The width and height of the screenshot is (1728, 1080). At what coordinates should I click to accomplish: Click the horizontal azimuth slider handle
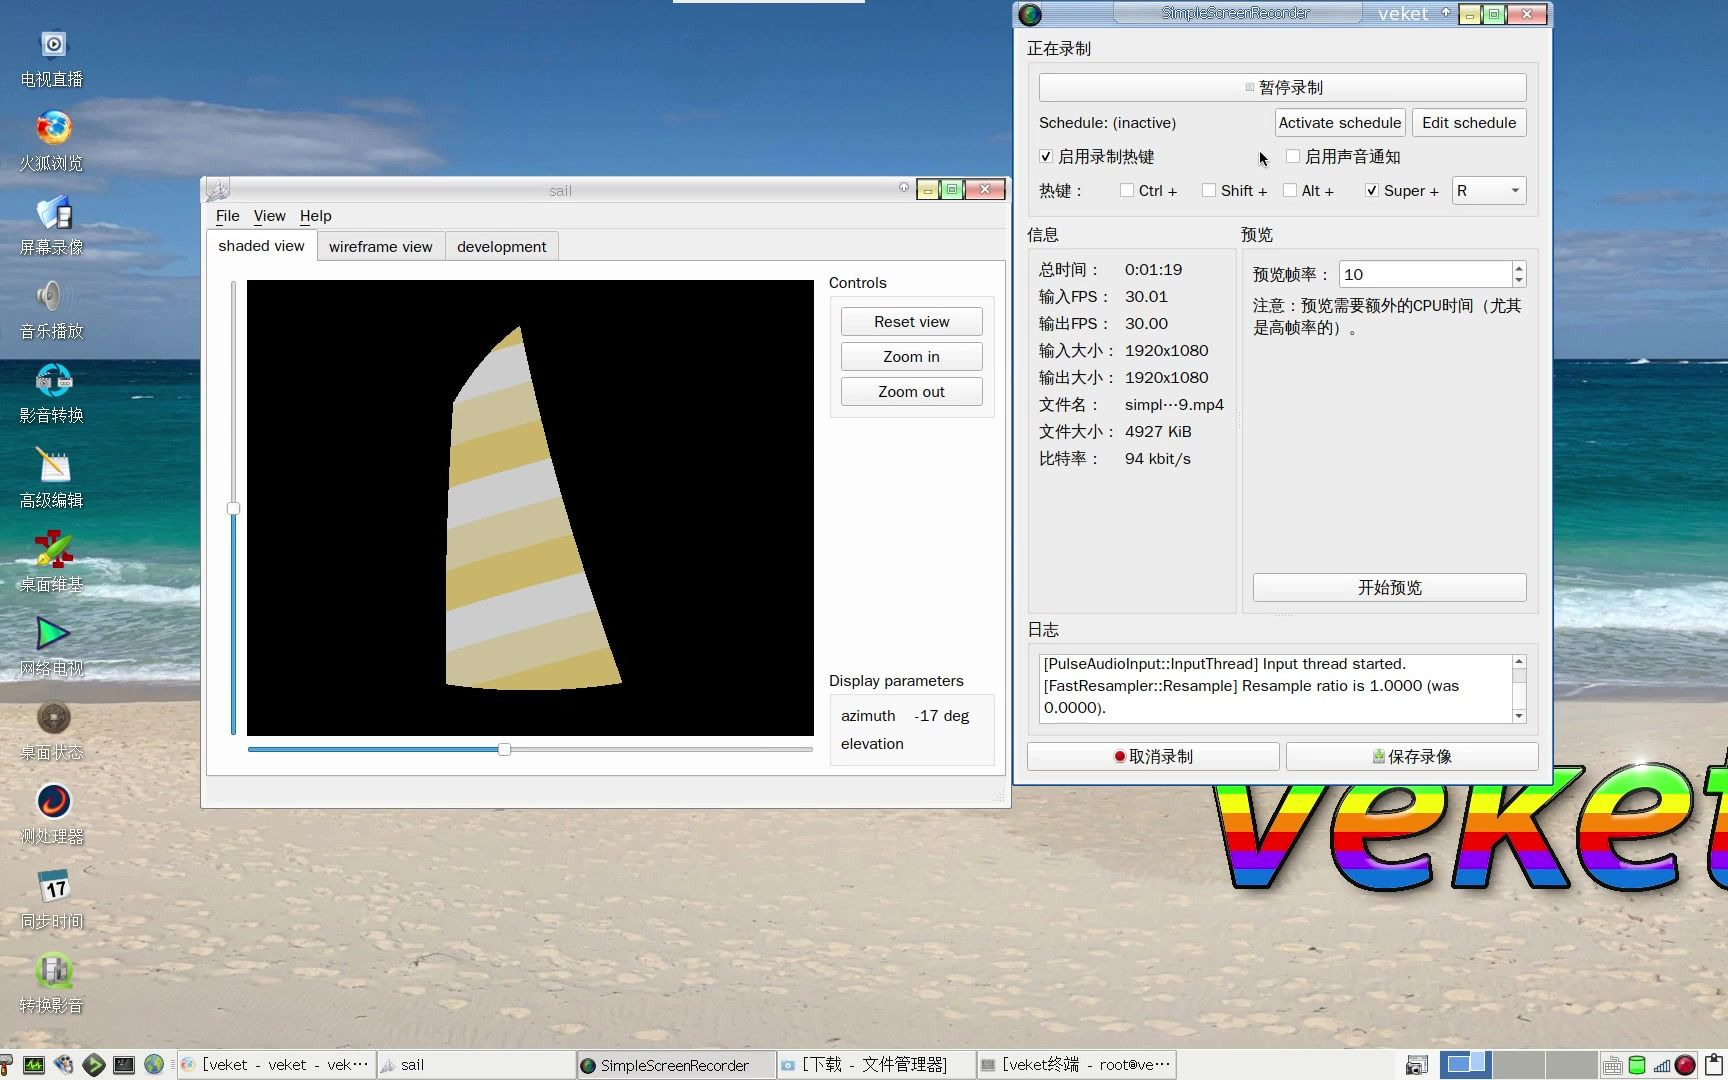[x=505, y=749]
